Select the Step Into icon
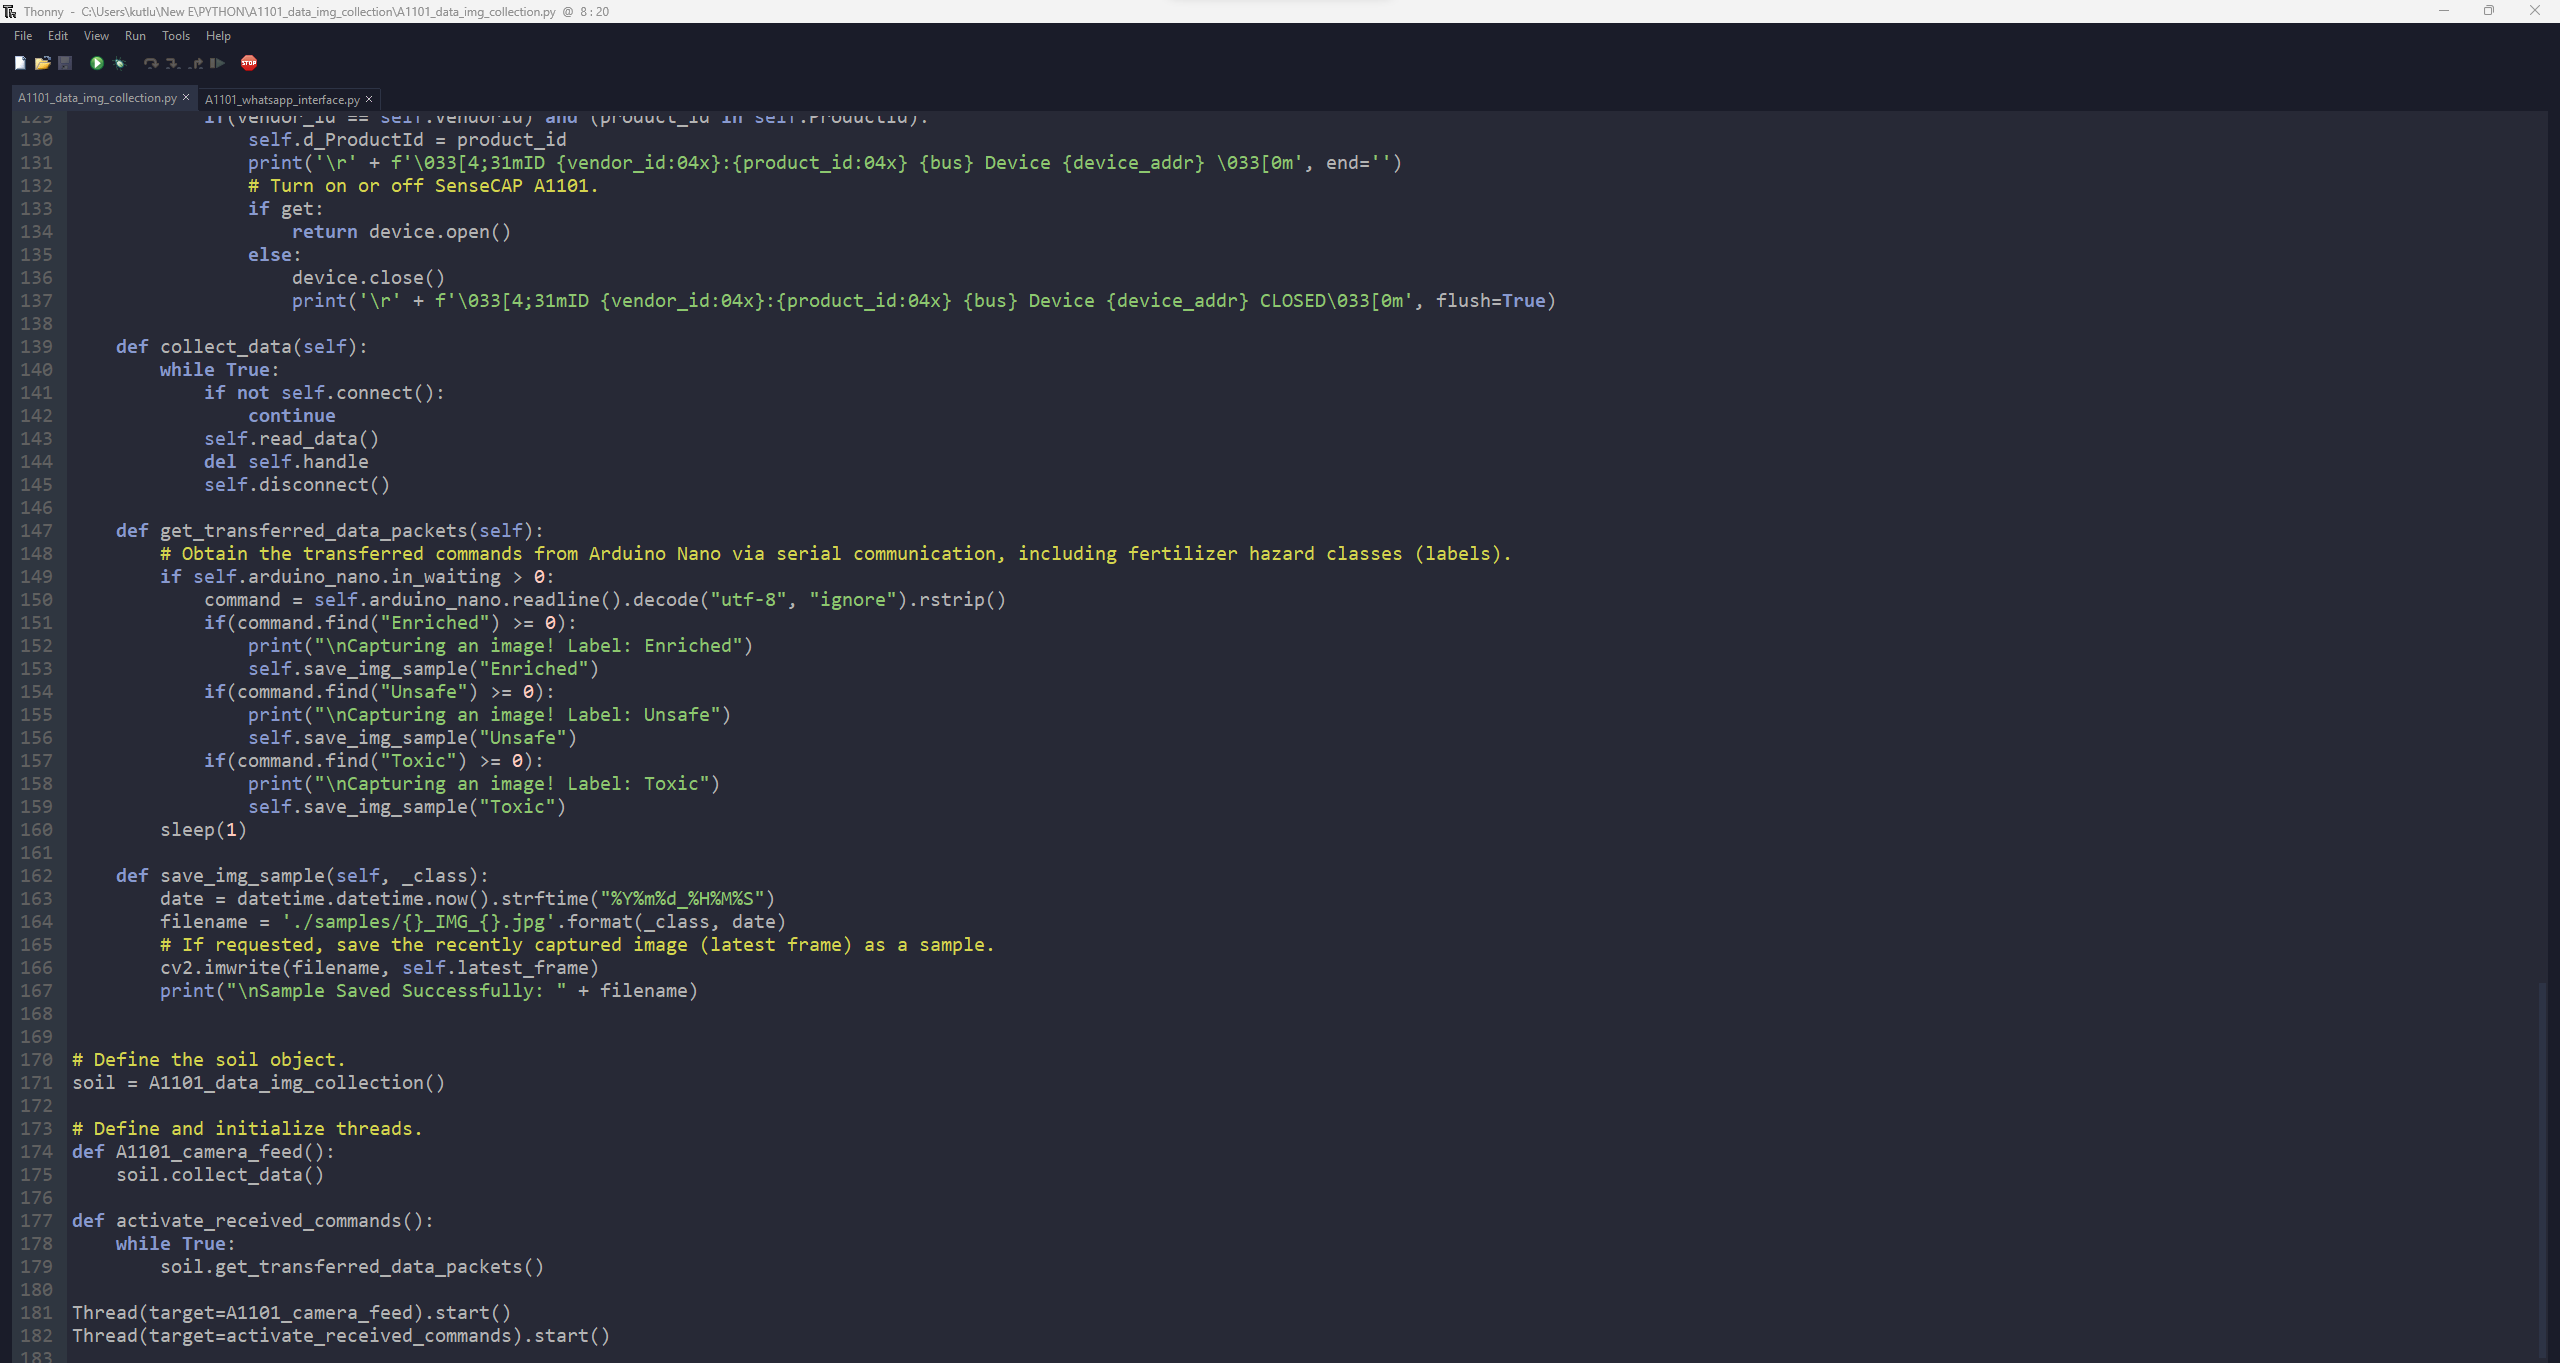The width and height of the screenshot is (2560, 1363). (171, 63)
